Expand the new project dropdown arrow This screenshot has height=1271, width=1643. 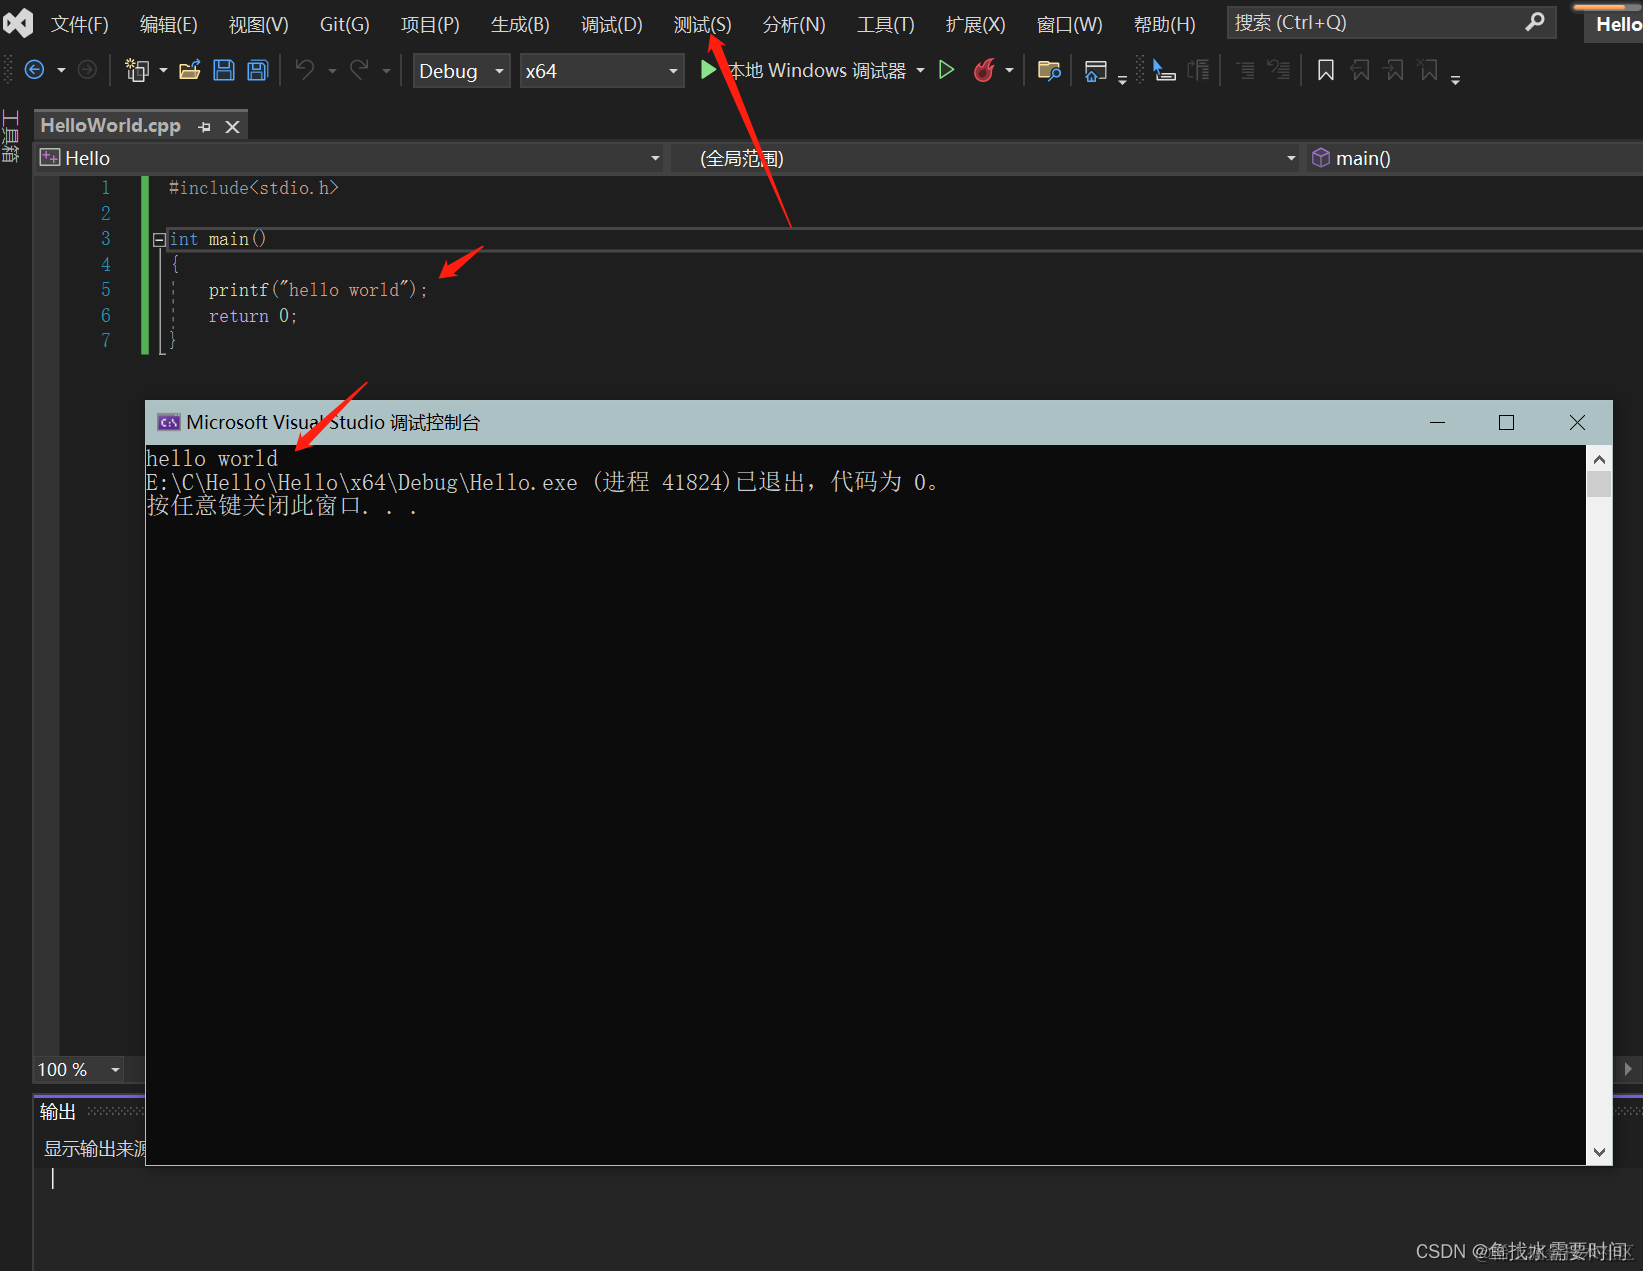(163, 70)
